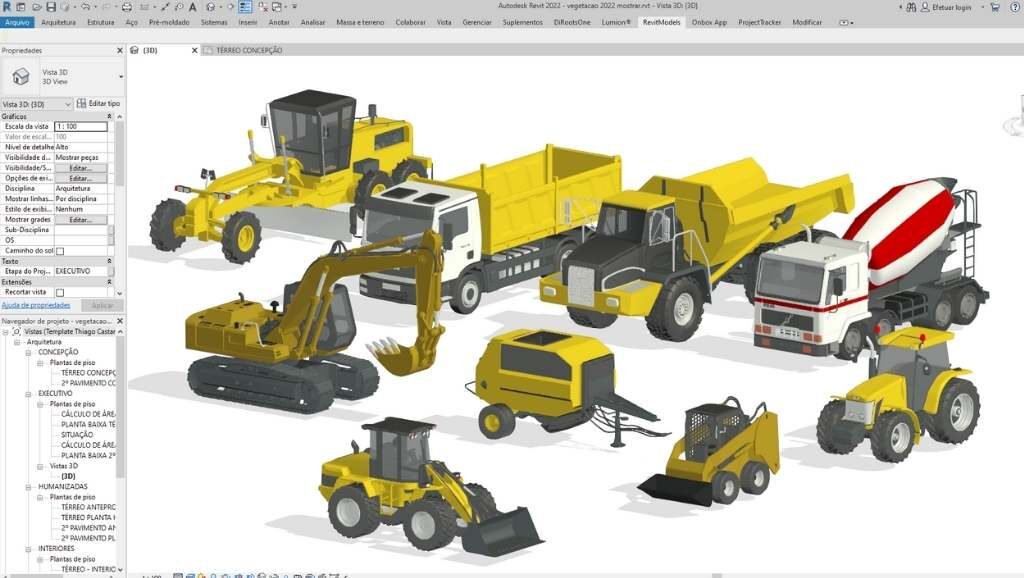
Task: Click the Editar tipo icon in Properties
Action: [81, 104]
